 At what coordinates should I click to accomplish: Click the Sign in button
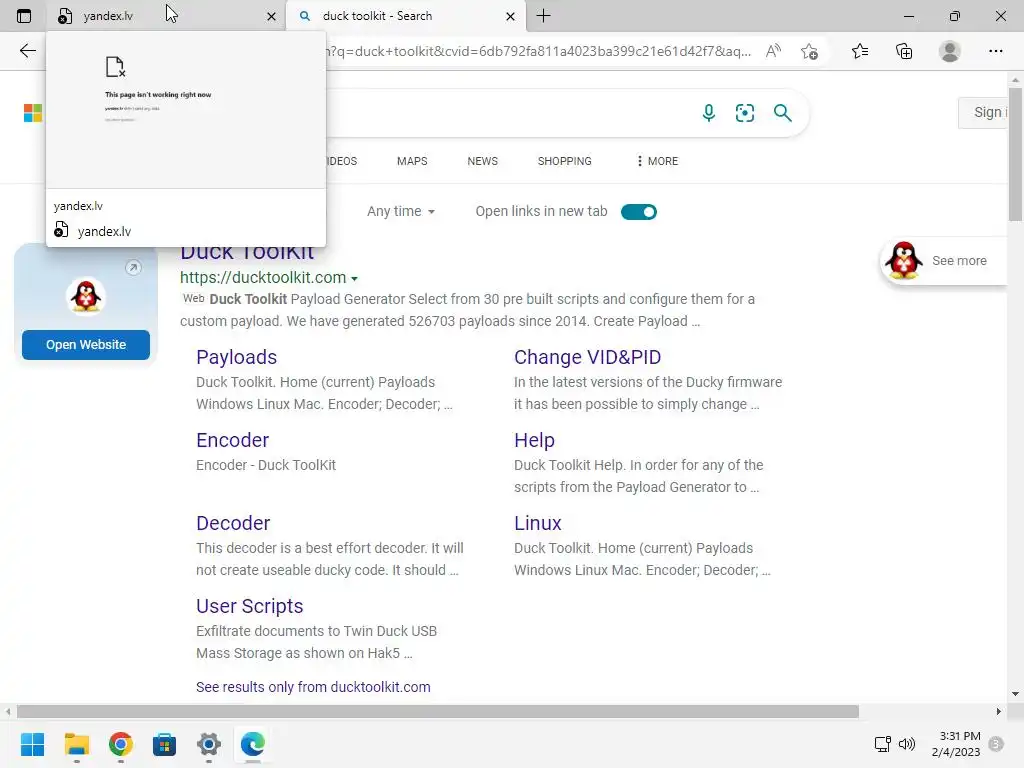coord(984,112)
